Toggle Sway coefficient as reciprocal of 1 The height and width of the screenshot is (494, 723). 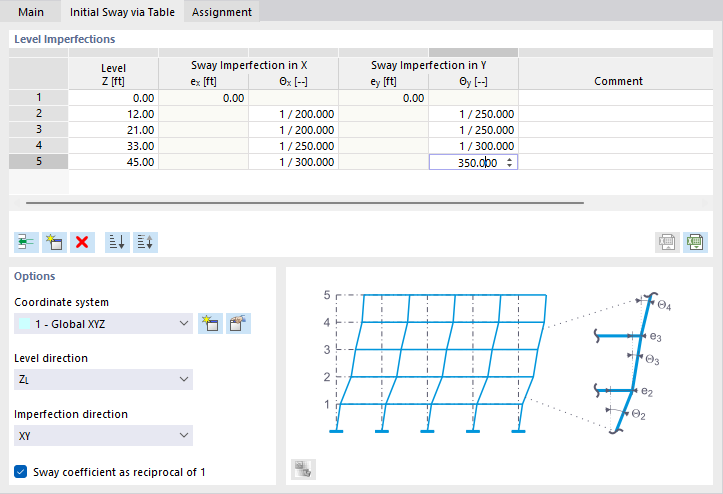tap(21, 472)
